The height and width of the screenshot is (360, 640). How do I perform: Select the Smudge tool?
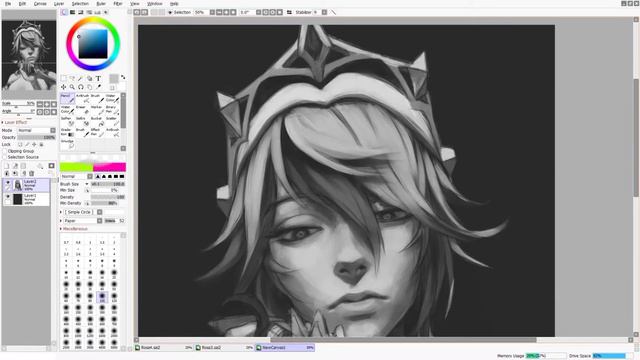pyautogui.click(x=67, y=144)
